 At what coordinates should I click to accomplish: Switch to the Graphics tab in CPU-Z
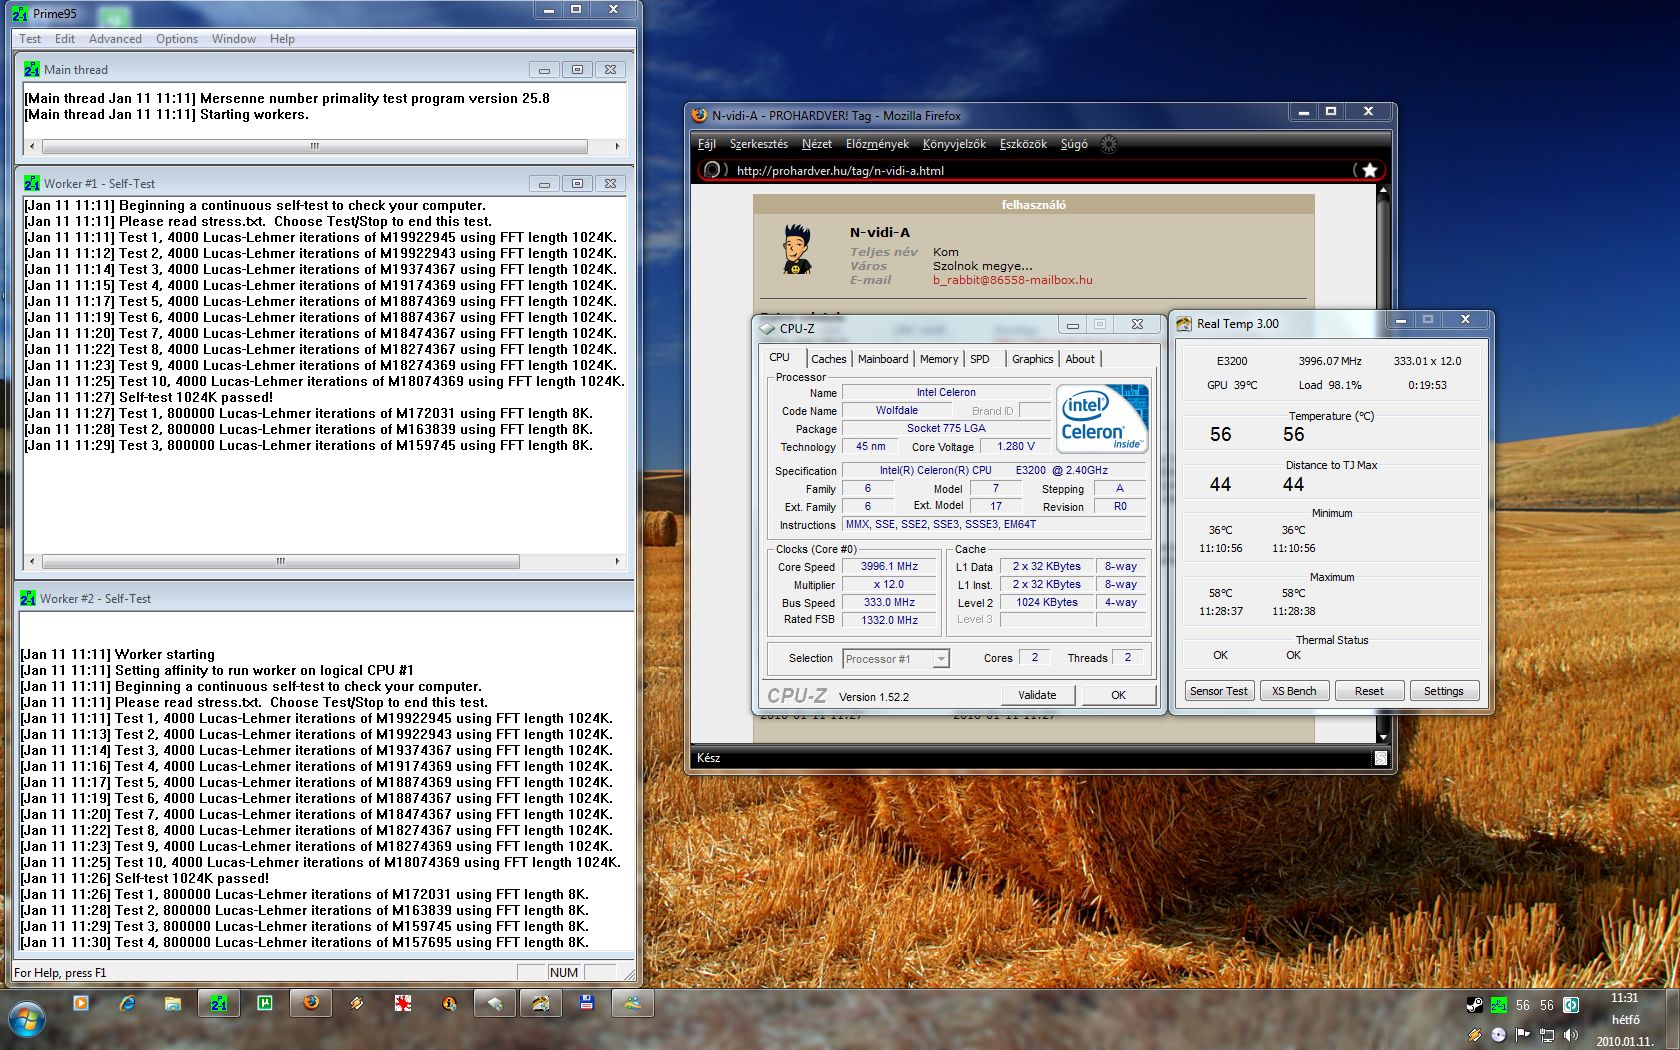[x=1032, y=359]
